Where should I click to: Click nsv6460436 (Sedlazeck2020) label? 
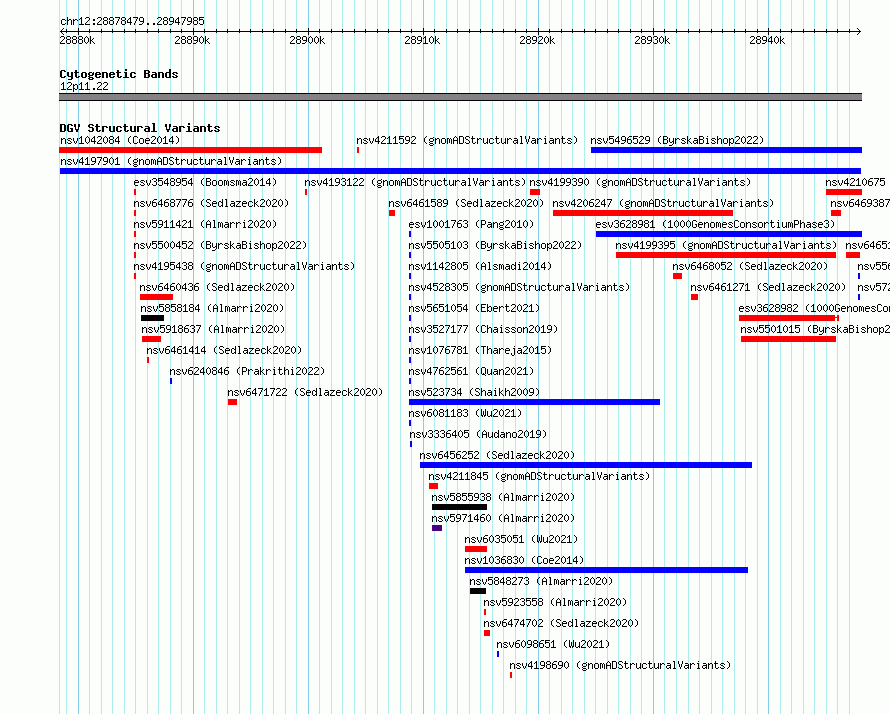coord(217,287)
